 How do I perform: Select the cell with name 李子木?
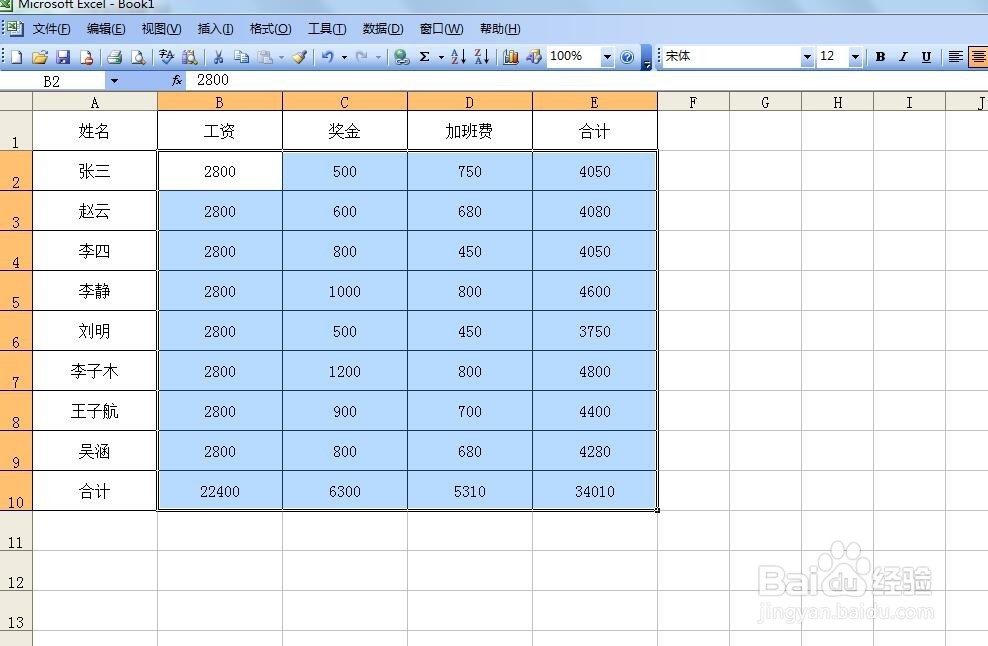(95, 371)
